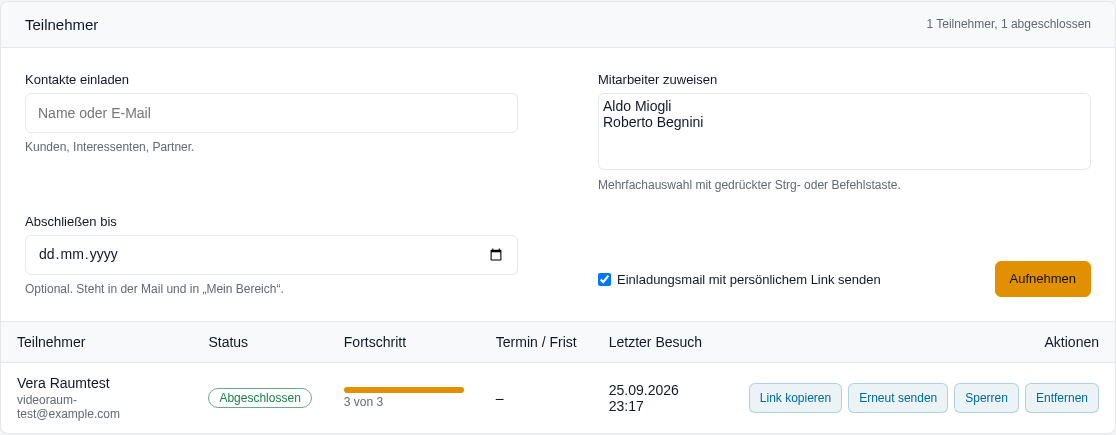Screen dimensions: 1116x435
Task: Click the Abschließen bis label
Action: (x=70, y=221)
